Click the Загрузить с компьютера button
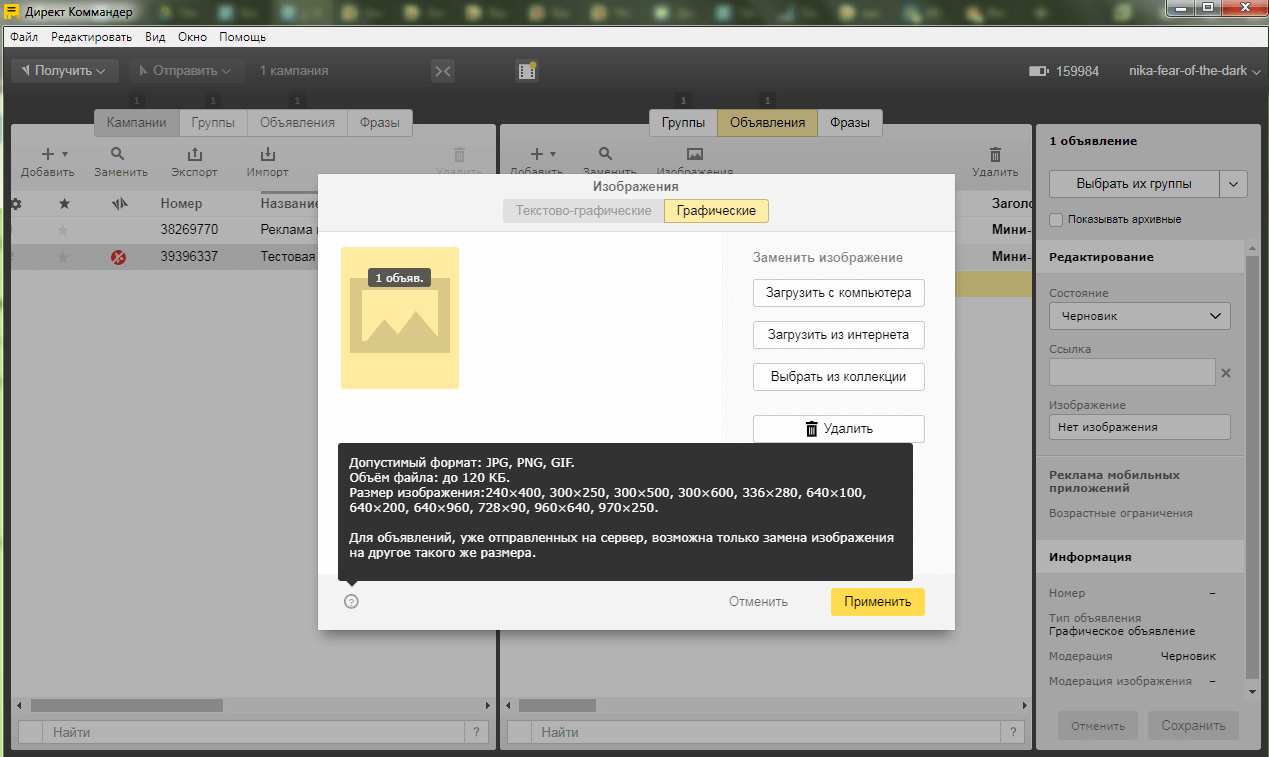Screen dimensions: 1269x757 [x=838, y=293]
